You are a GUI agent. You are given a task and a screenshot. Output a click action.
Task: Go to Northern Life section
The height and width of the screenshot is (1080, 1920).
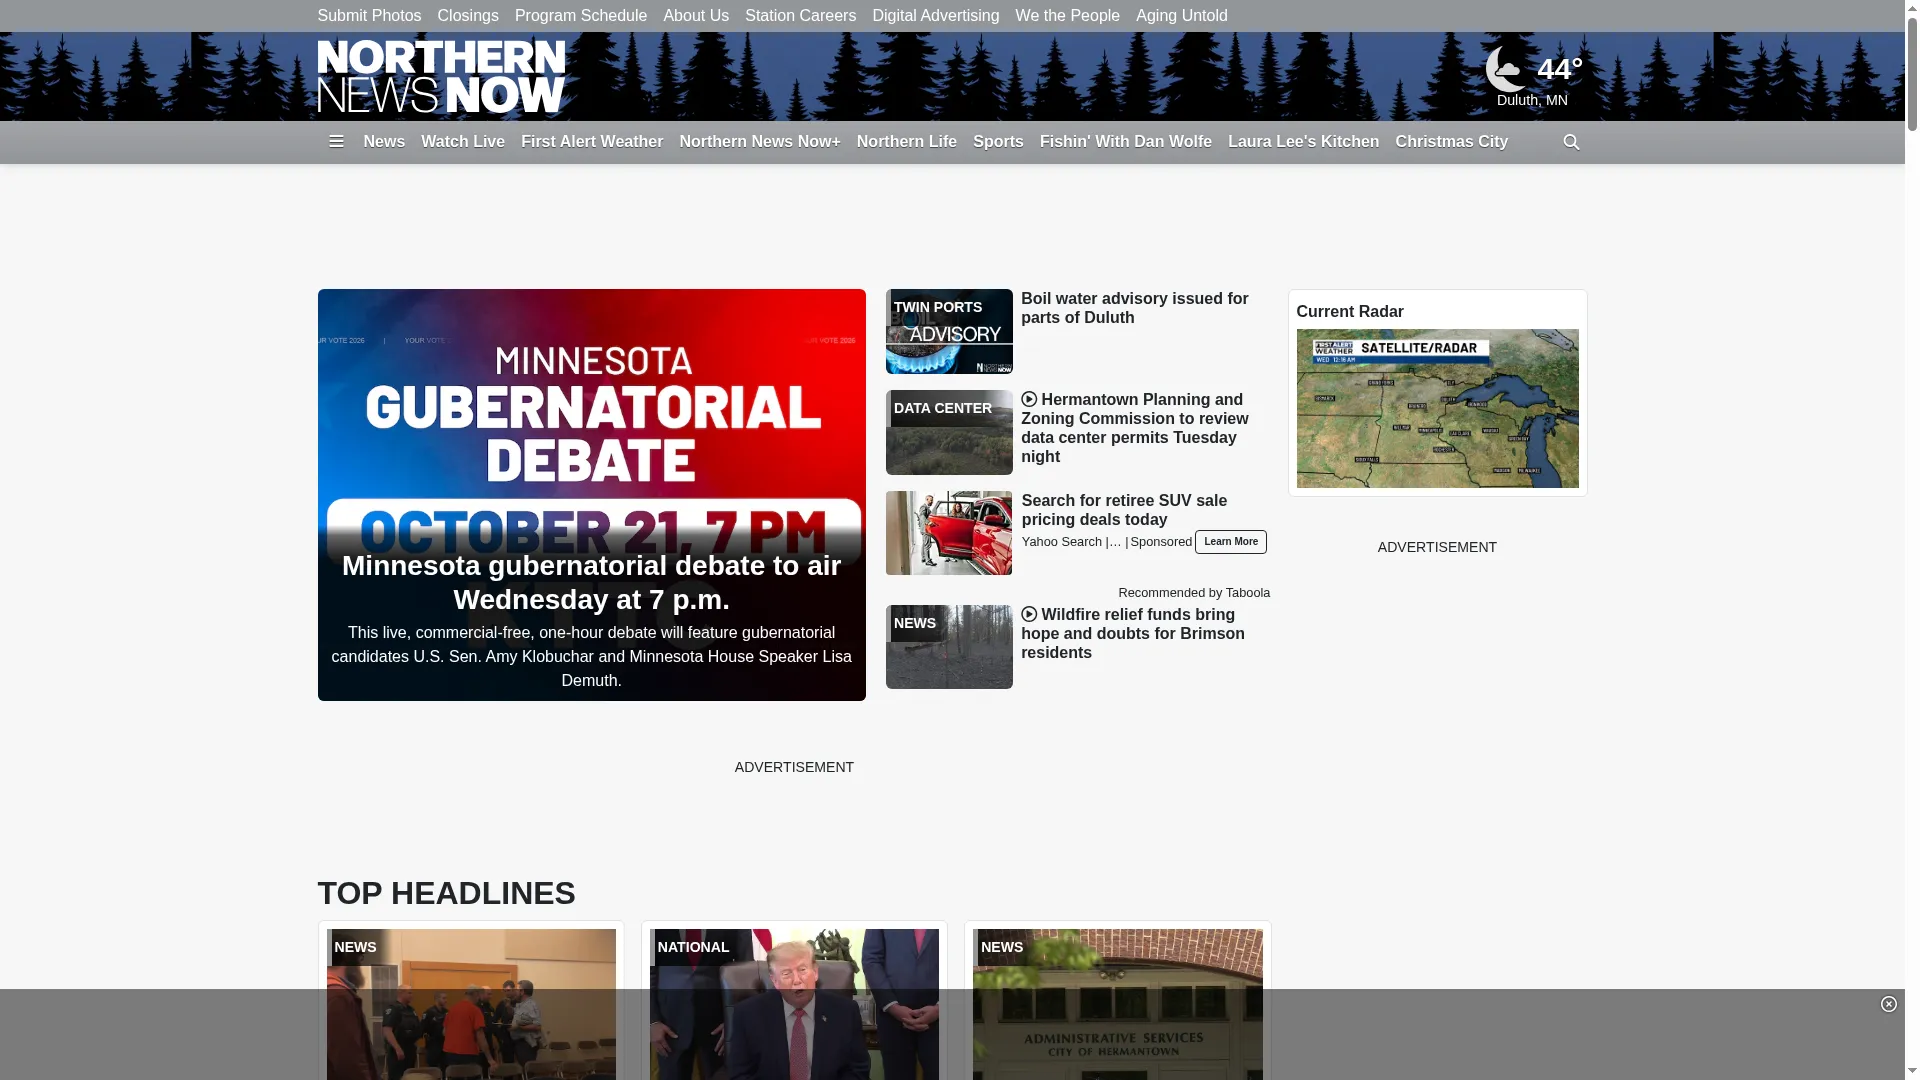[907, 142]
